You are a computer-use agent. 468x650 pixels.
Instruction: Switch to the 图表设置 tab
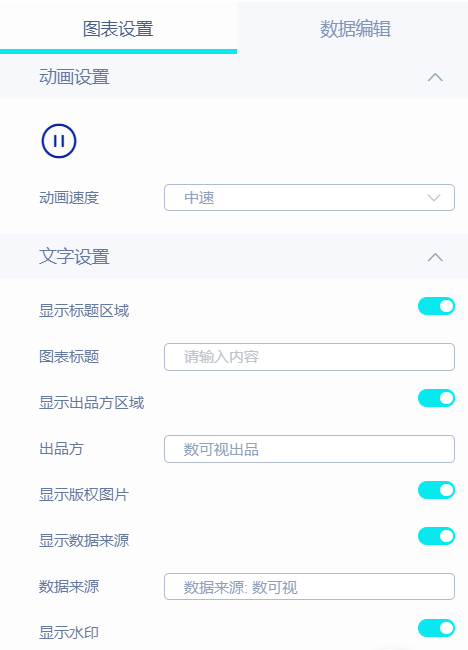118,28
